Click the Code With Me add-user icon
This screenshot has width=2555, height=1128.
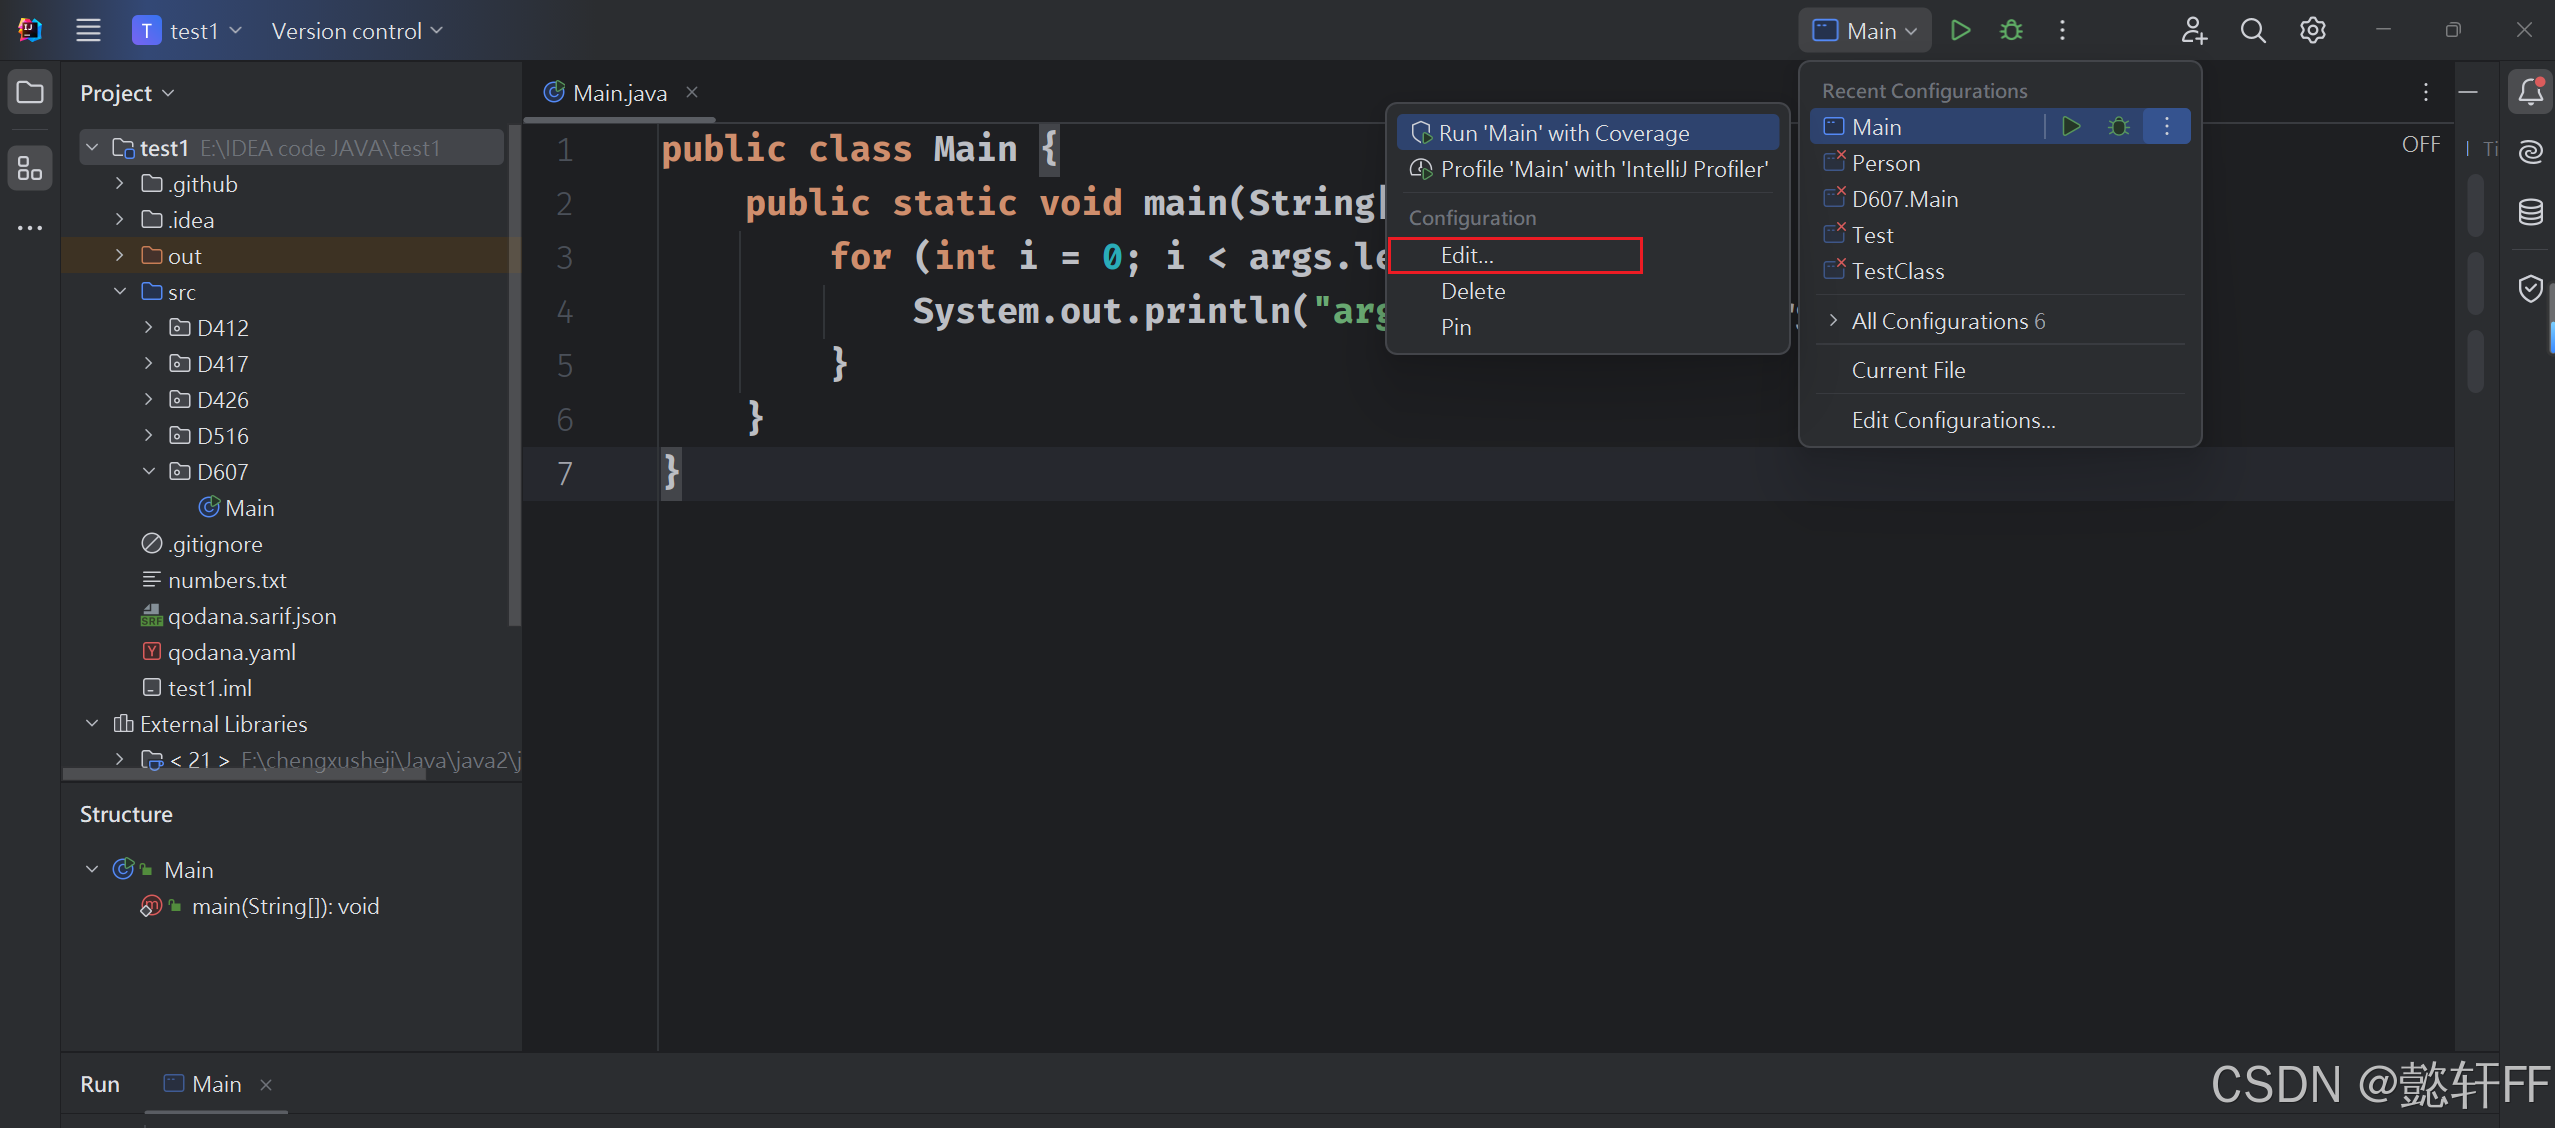[x=2193, y=31]
